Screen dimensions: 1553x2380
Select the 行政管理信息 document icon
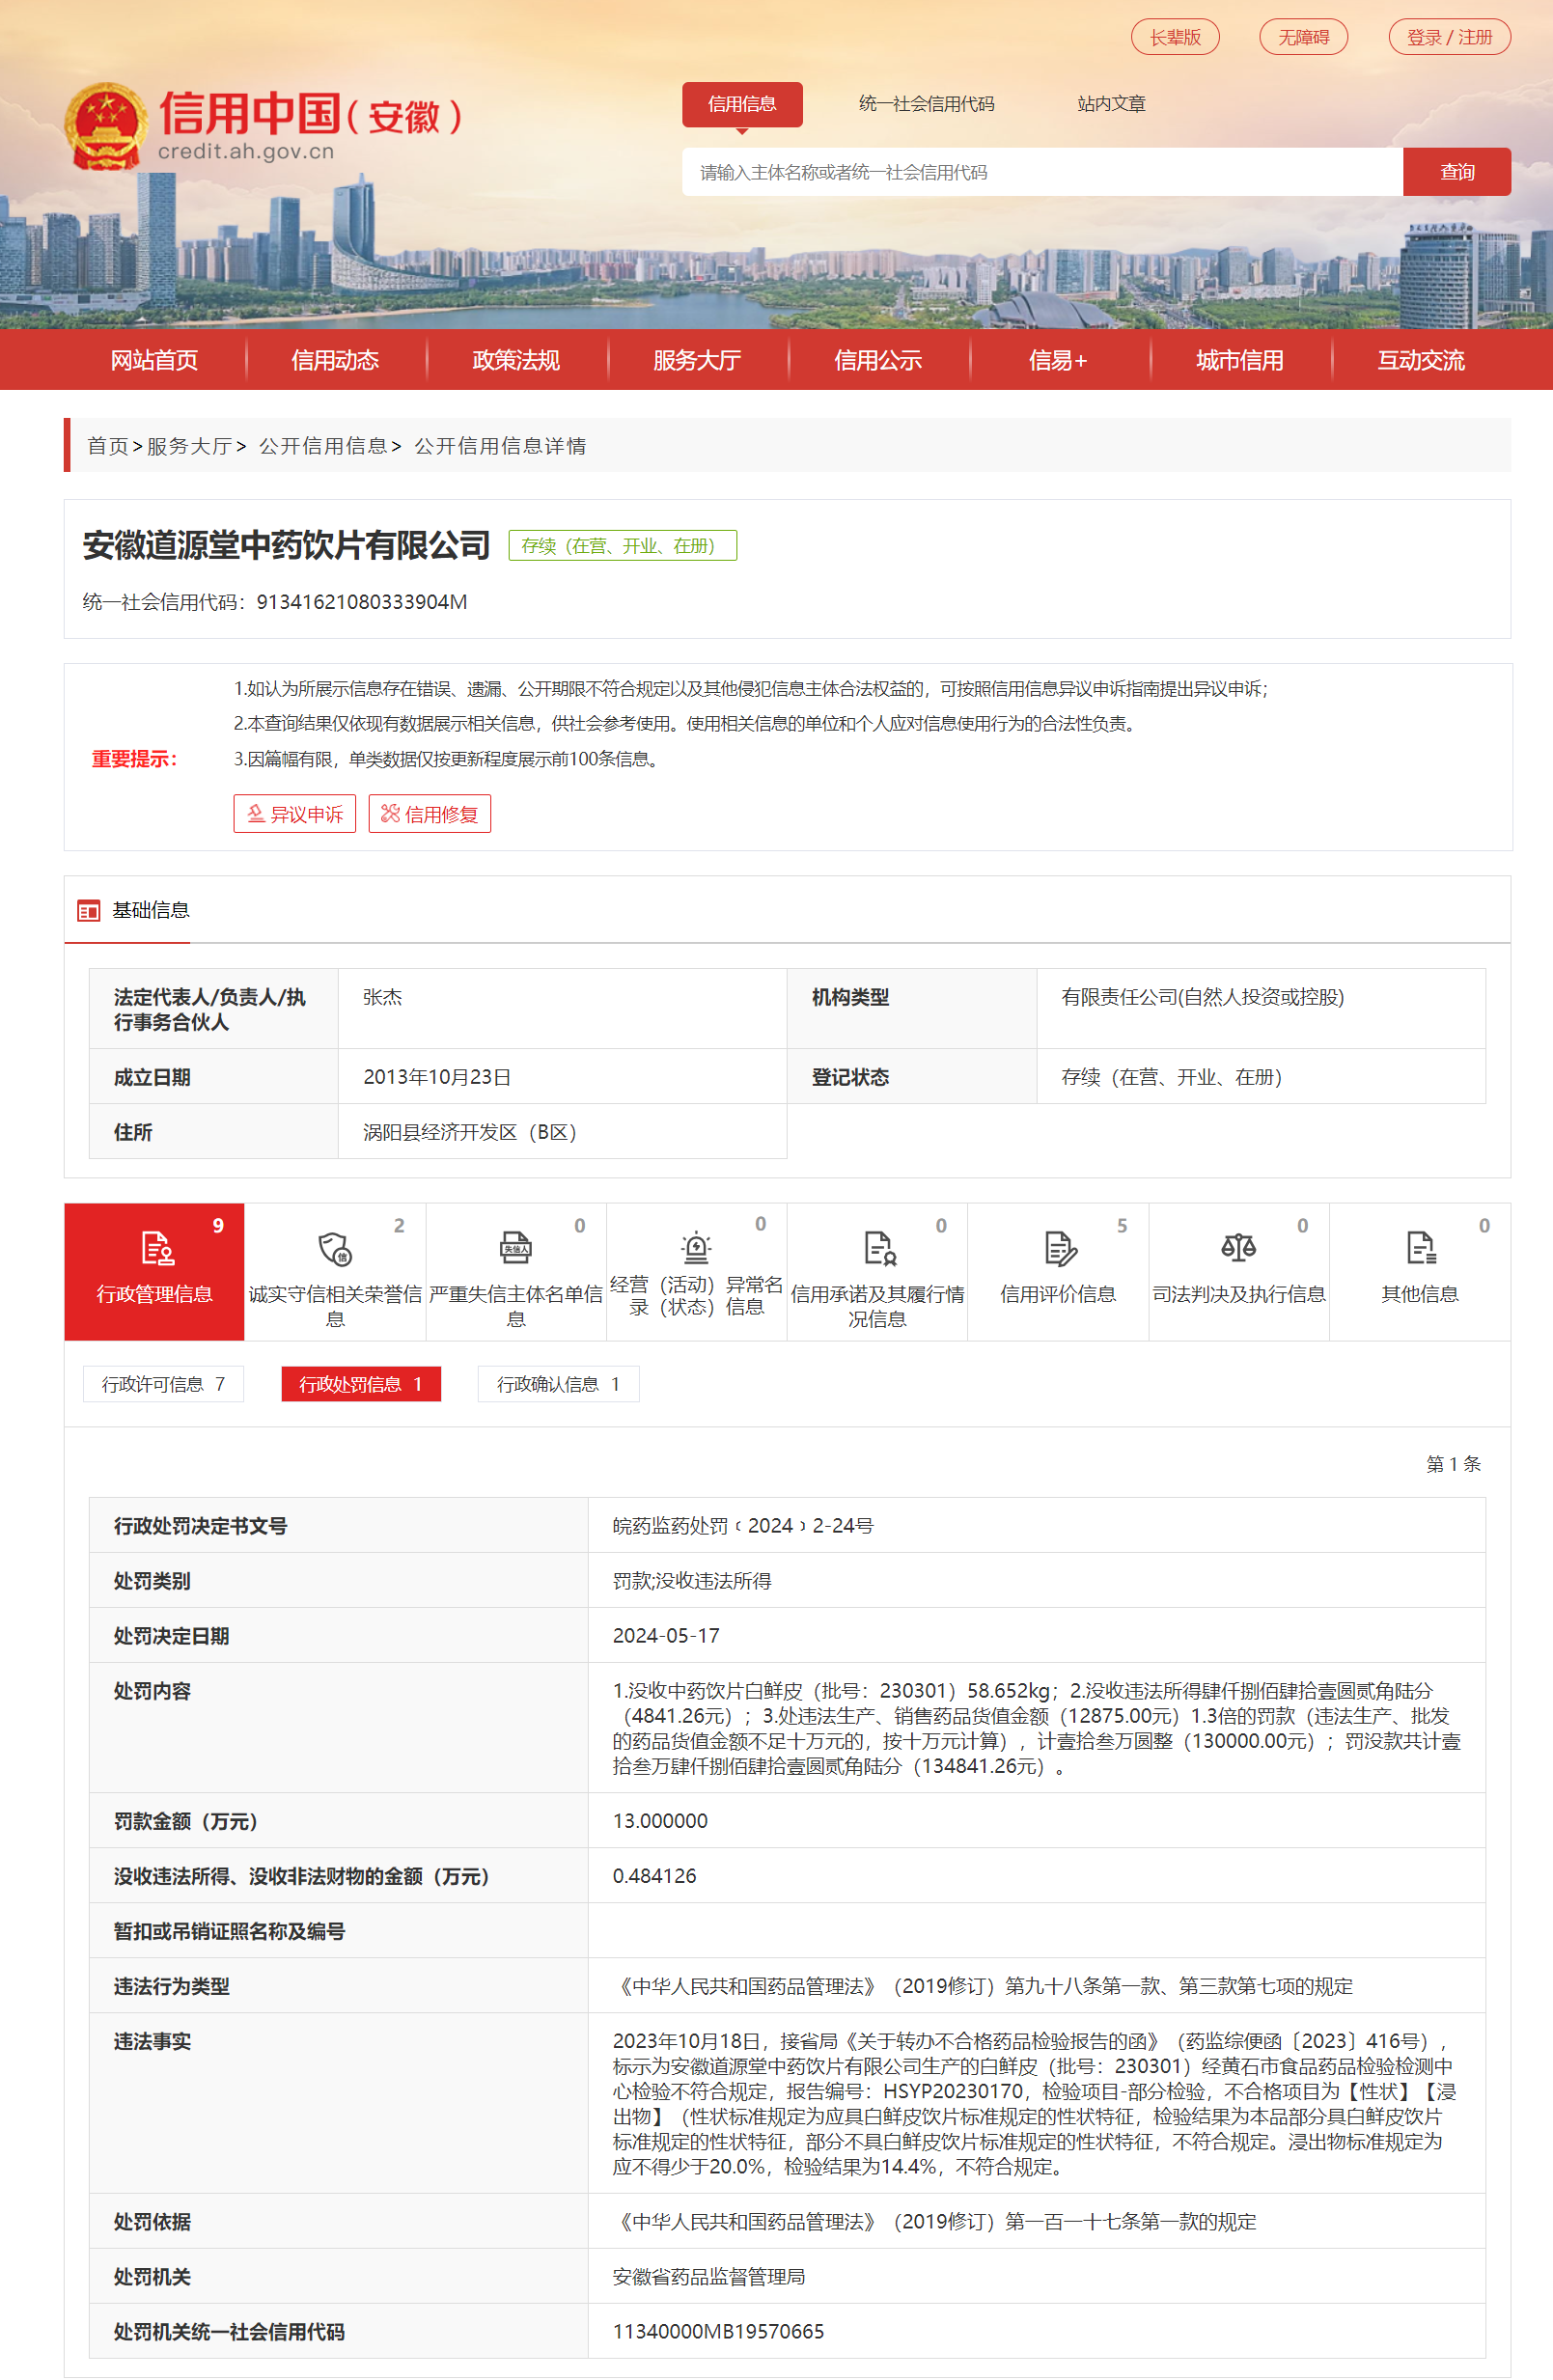[x=156, y=1249]
